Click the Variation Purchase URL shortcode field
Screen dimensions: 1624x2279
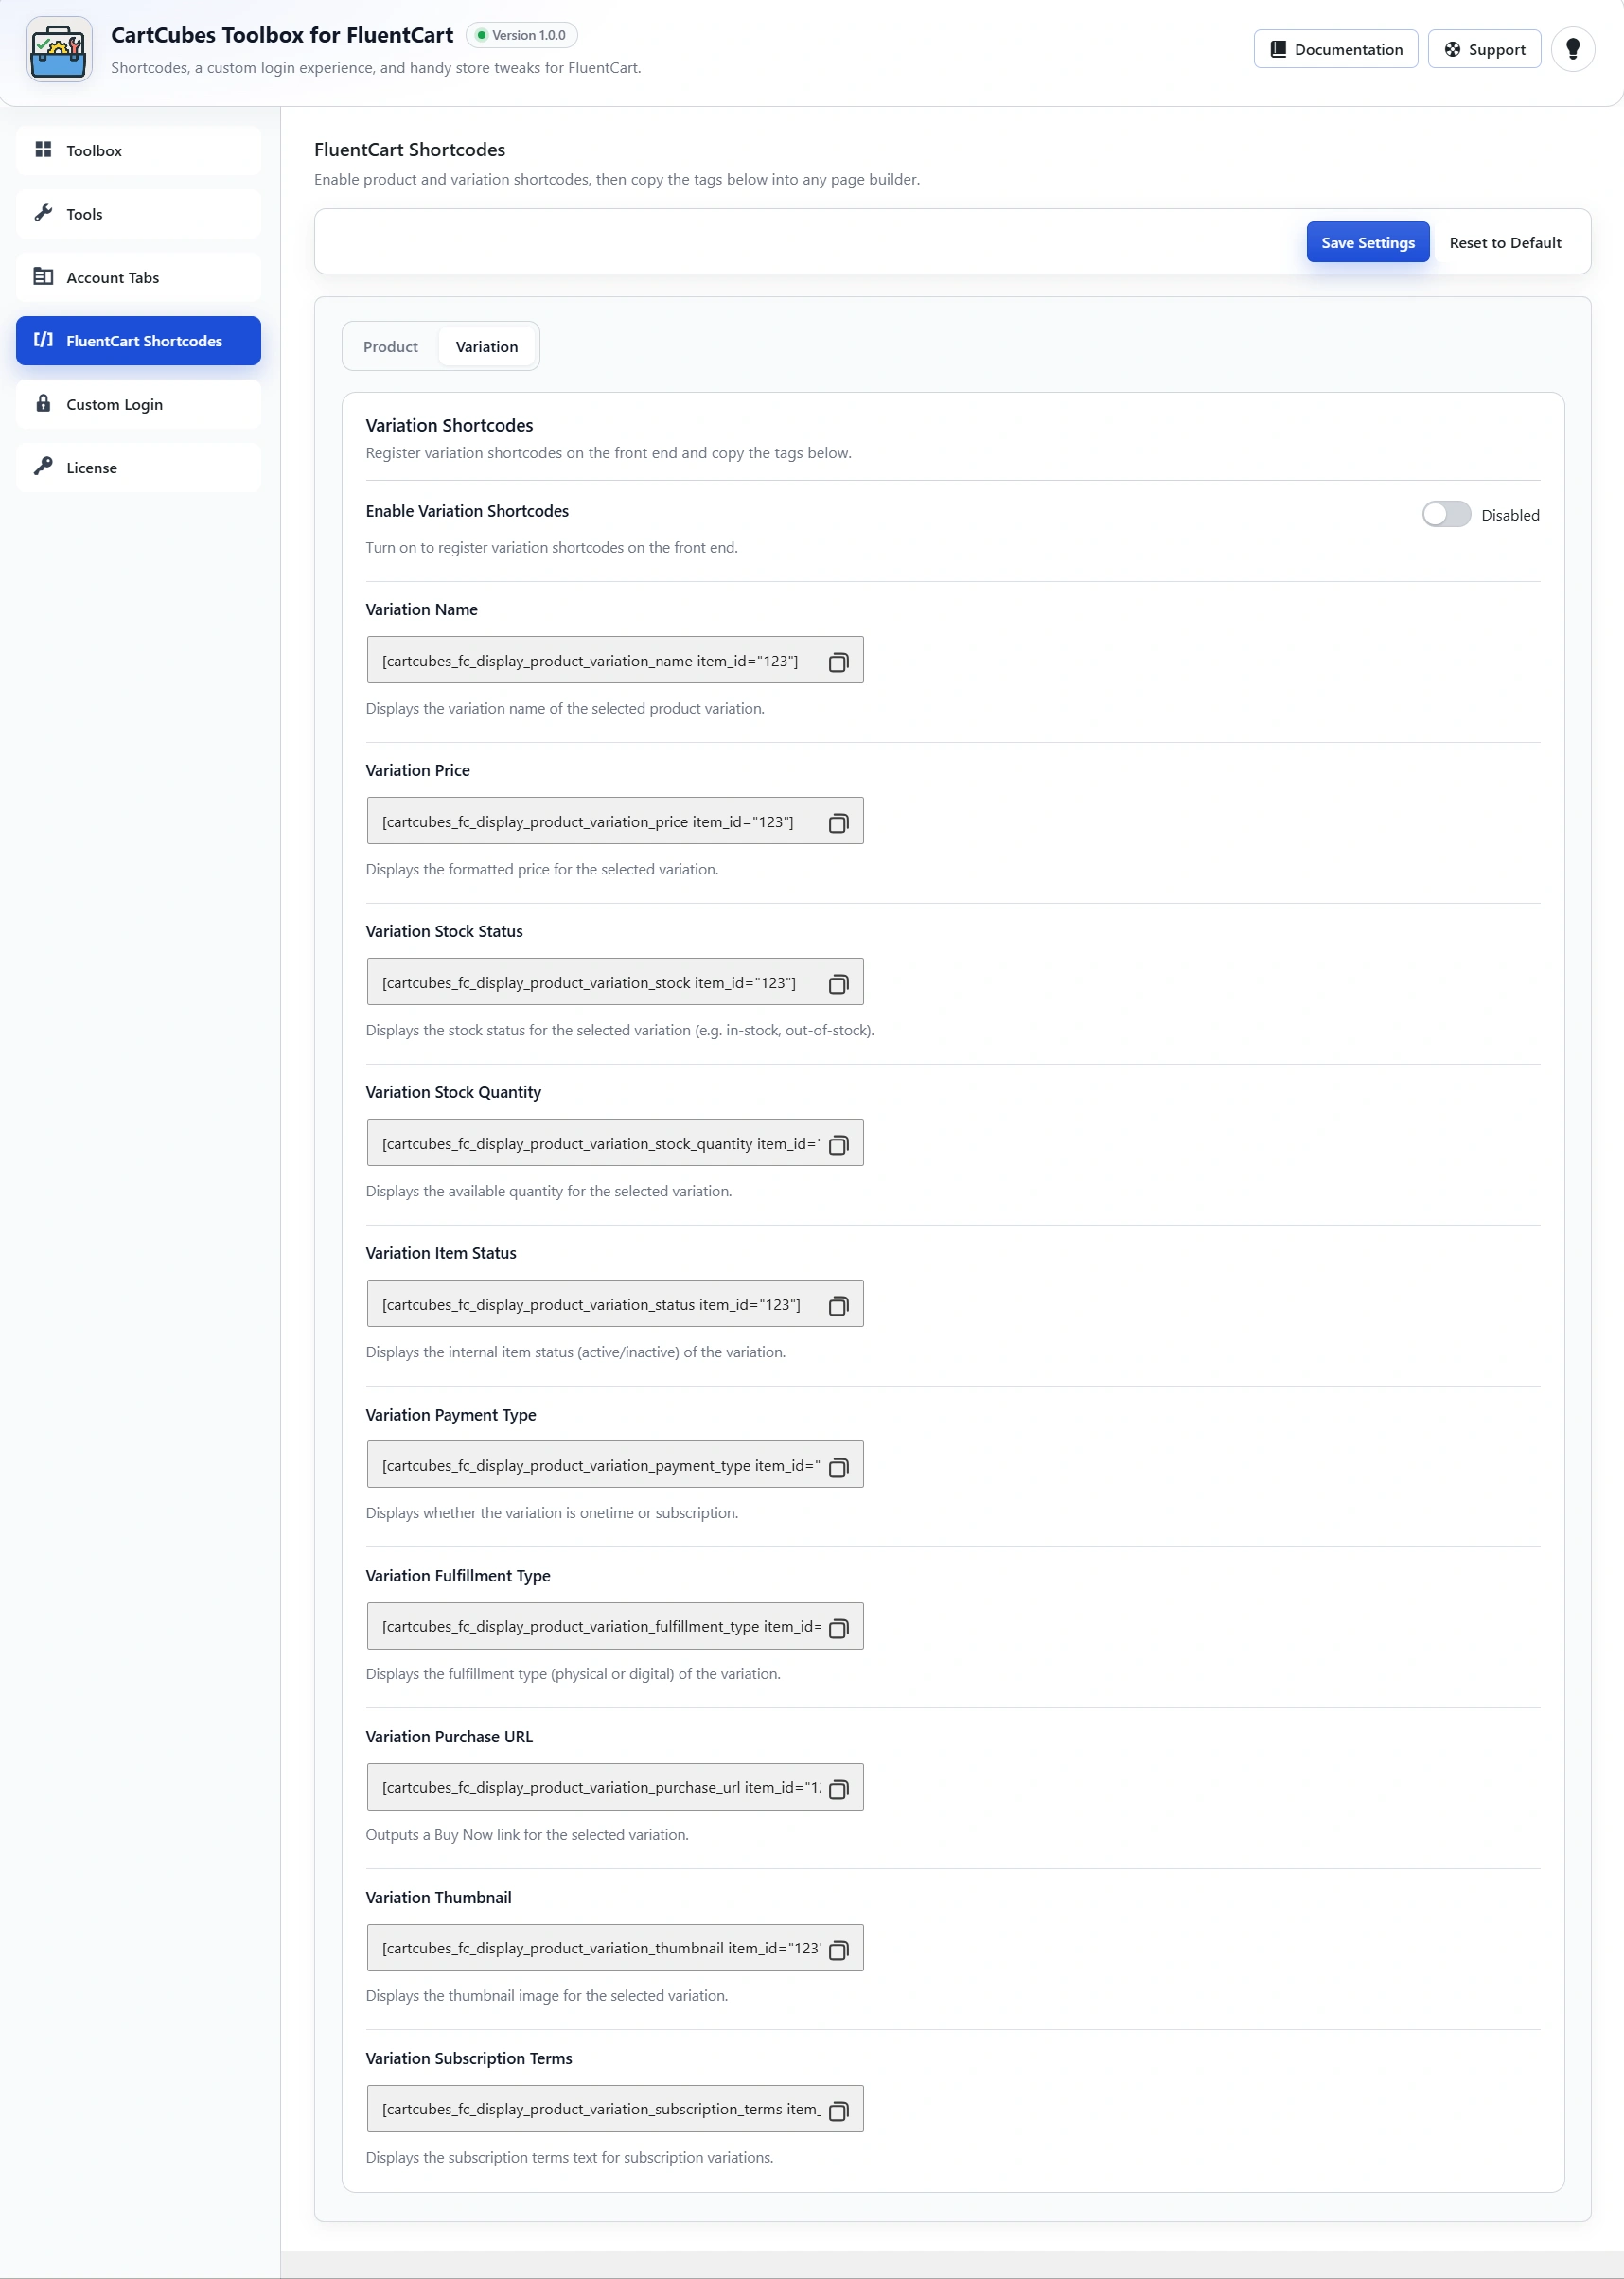615,1787
